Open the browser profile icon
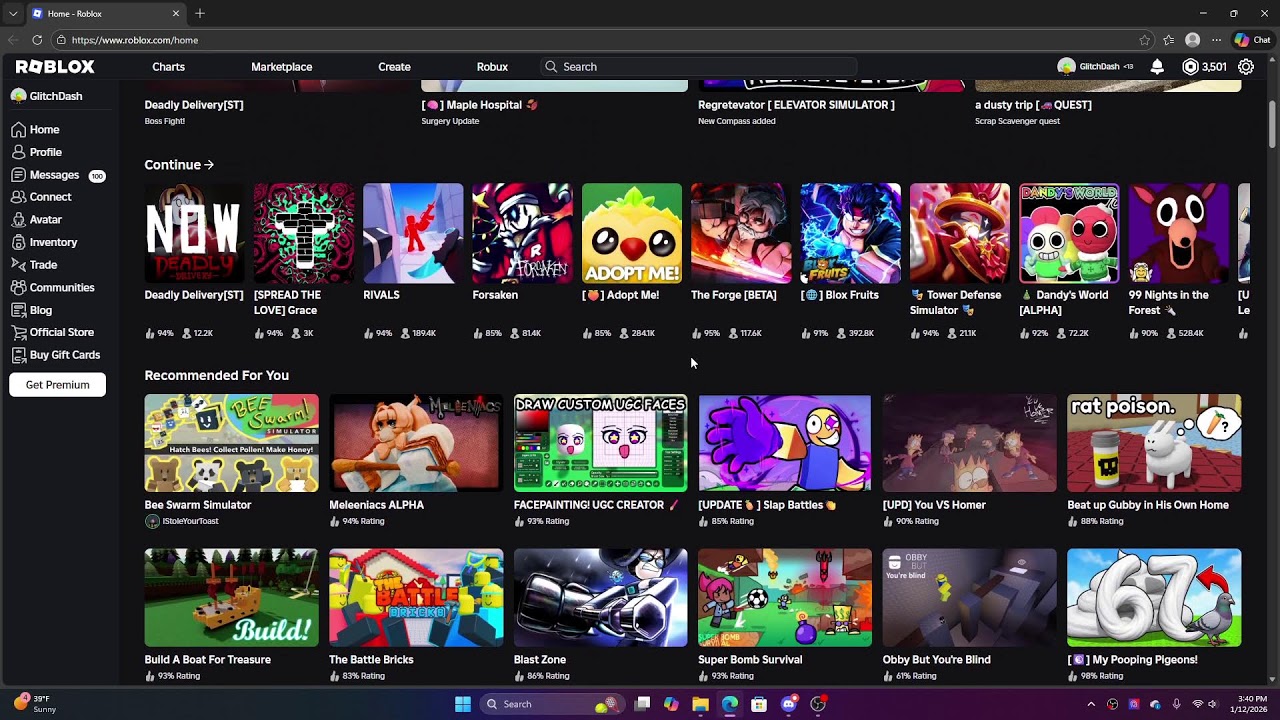Image resolution: width=1280 pixels, height=720 pixels. pos(1192,40)
